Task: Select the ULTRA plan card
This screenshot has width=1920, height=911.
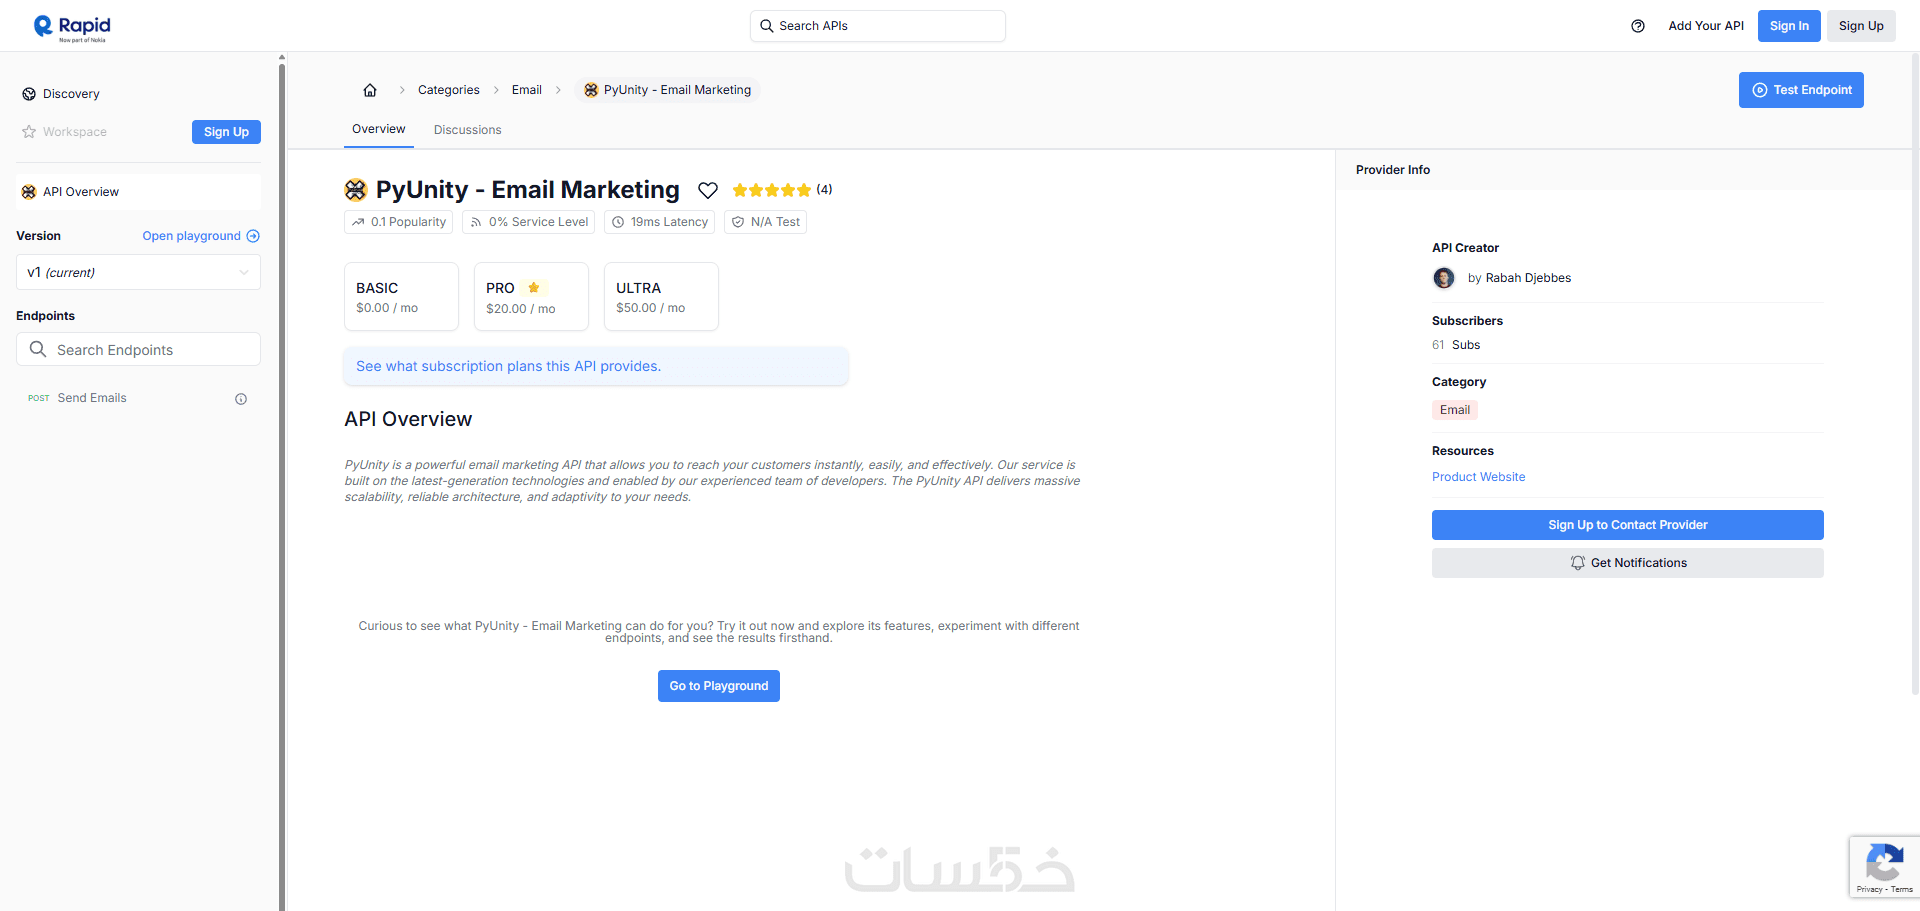Action: pyautogui.click(x=661, y=296)
